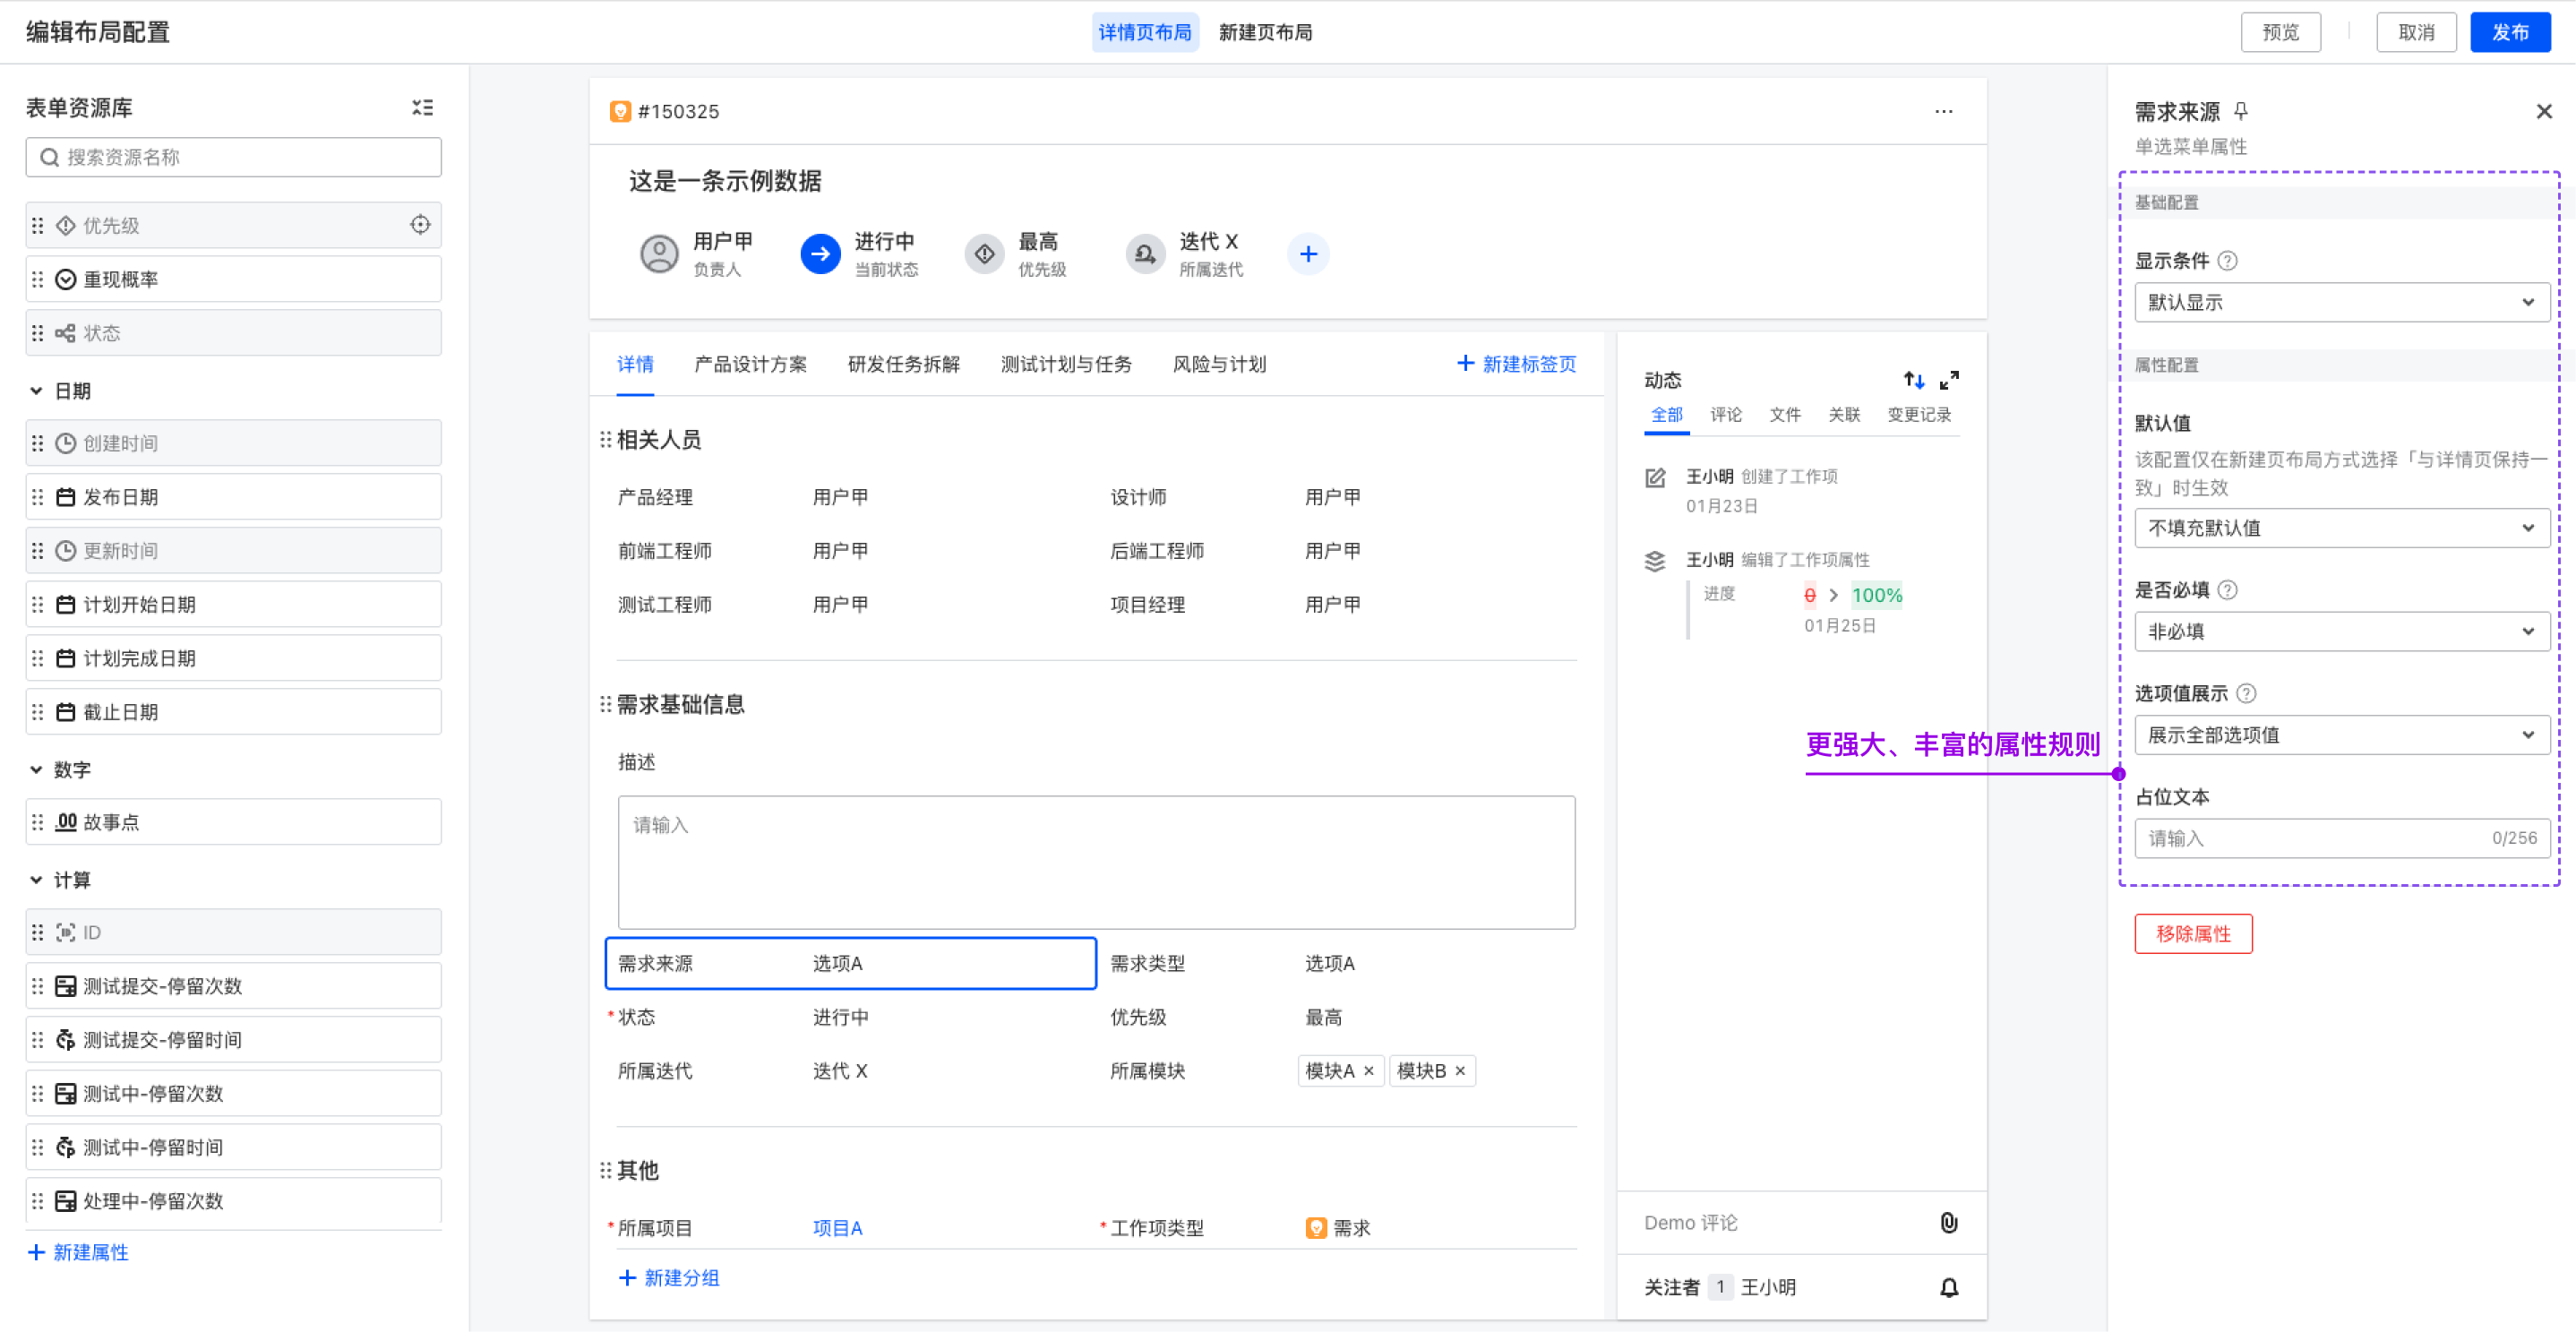
Task: Collapse the 日期 group in resource list
Action: pos(36,391)
